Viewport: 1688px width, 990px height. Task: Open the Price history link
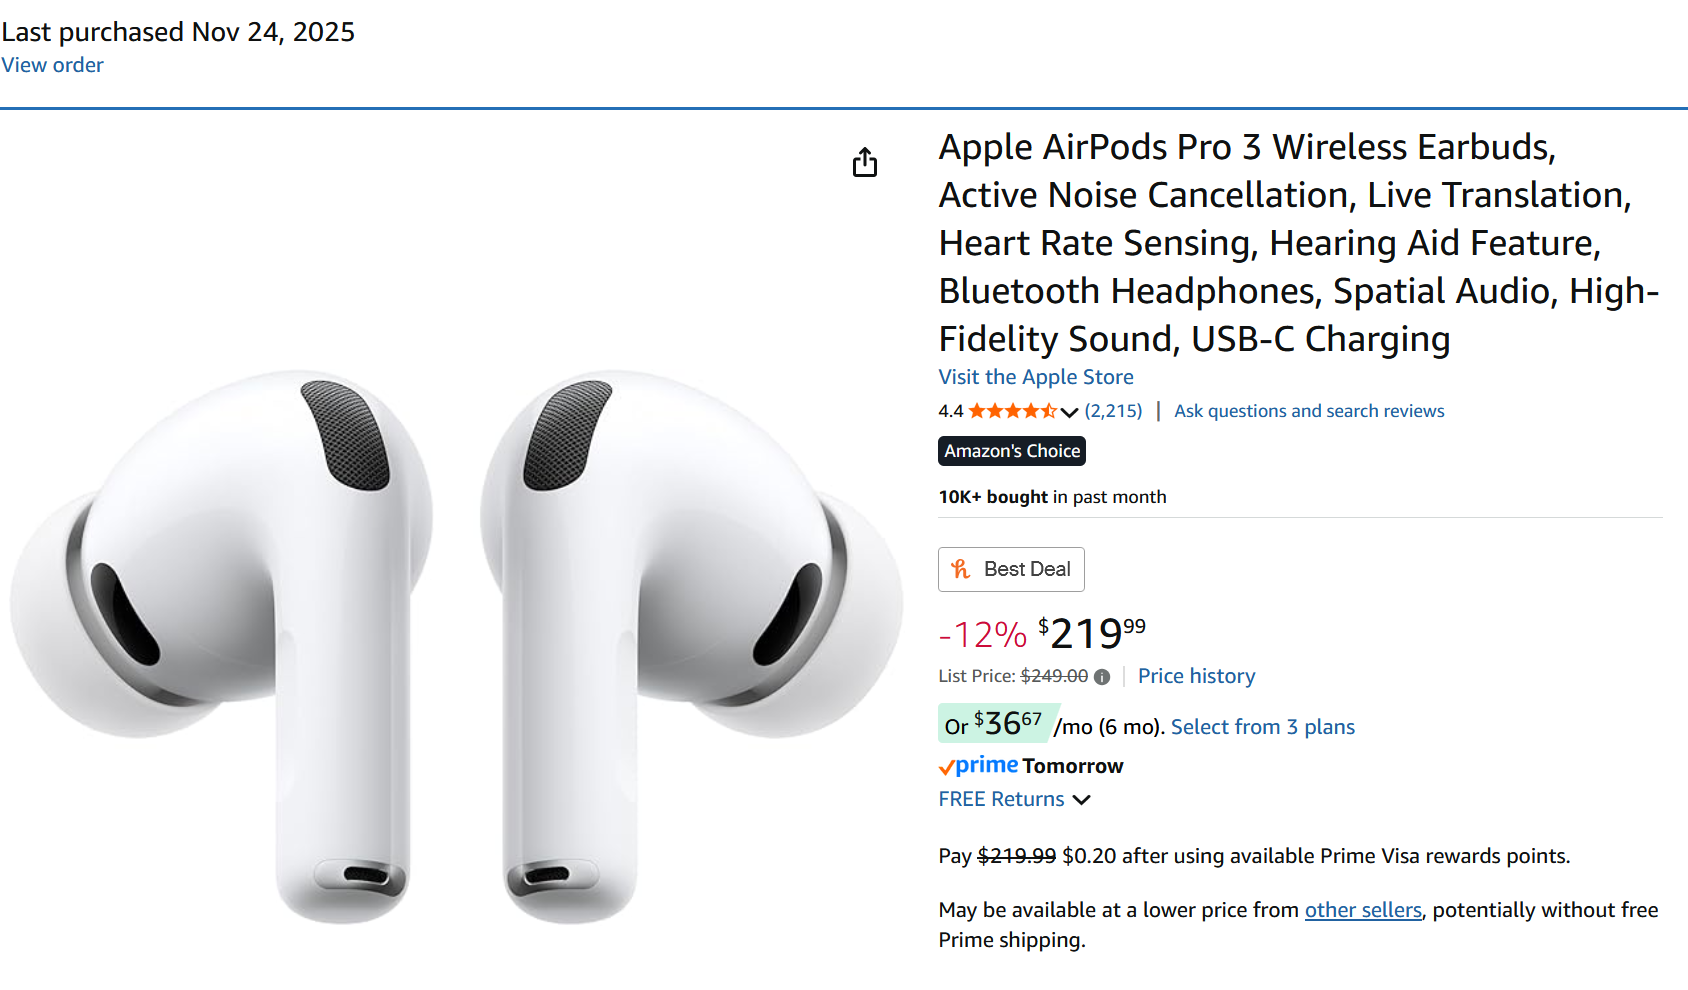coord(1196,676)
